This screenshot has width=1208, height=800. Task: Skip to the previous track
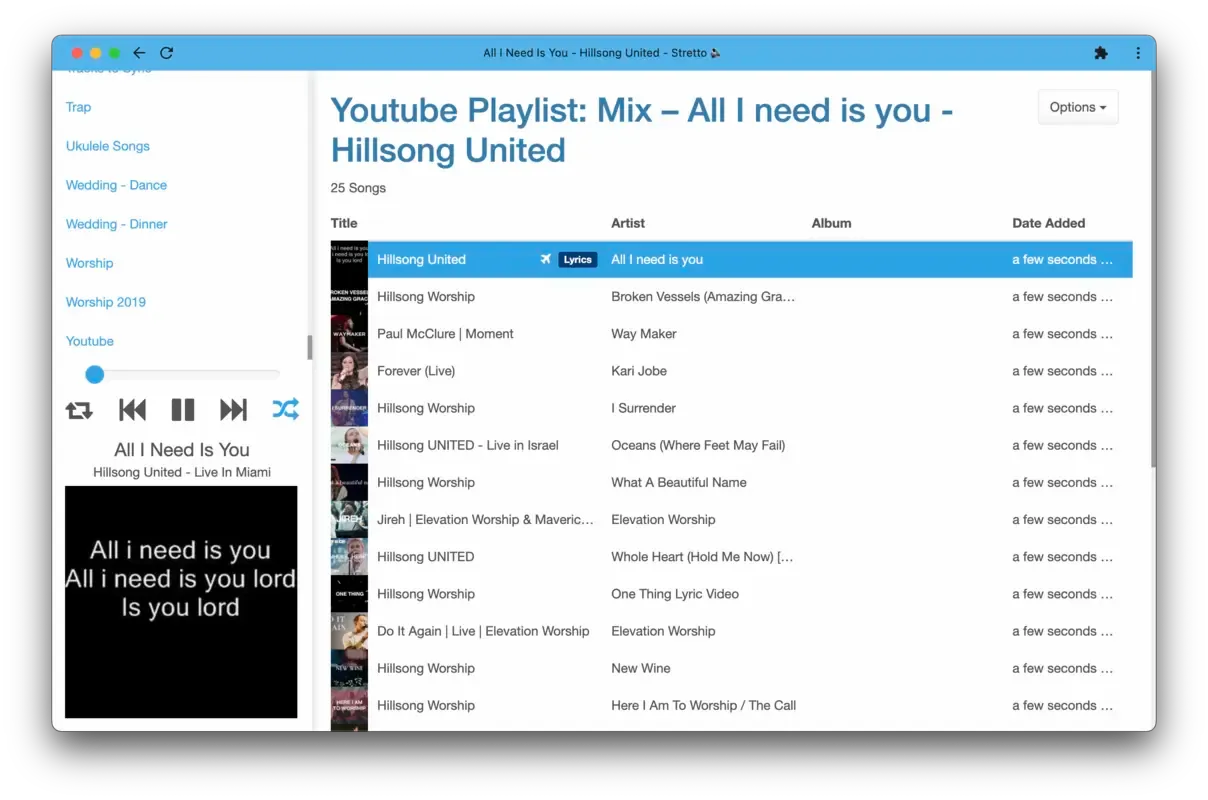click(132, 410)
